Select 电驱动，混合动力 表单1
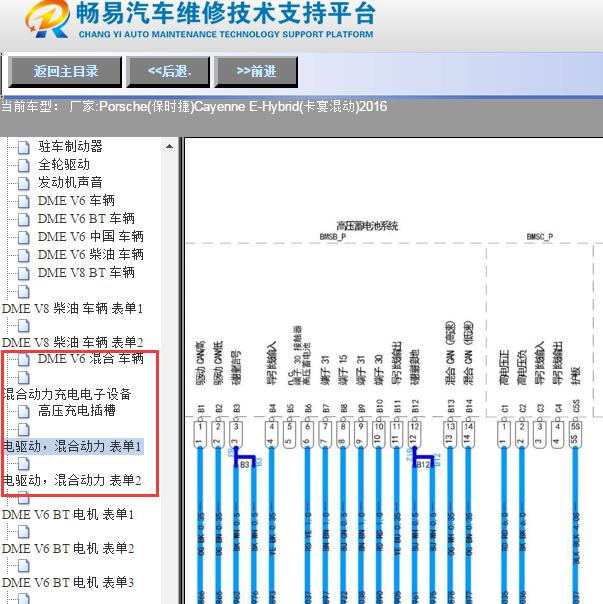Viewport: 603px width, 604px height. click(x=72, y=446)
